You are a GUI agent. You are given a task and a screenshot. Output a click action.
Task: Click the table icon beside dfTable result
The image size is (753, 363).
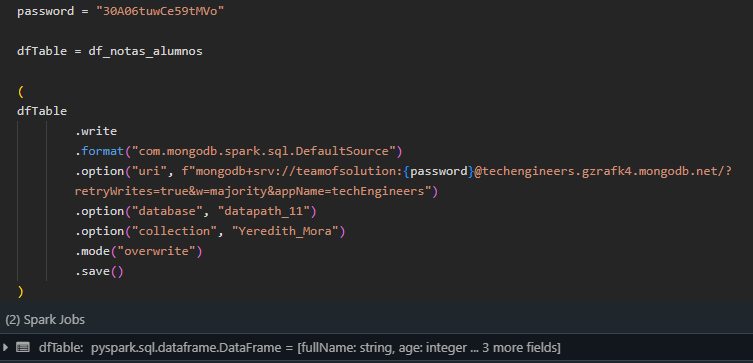pyautogui.click(x=23, y=347)
